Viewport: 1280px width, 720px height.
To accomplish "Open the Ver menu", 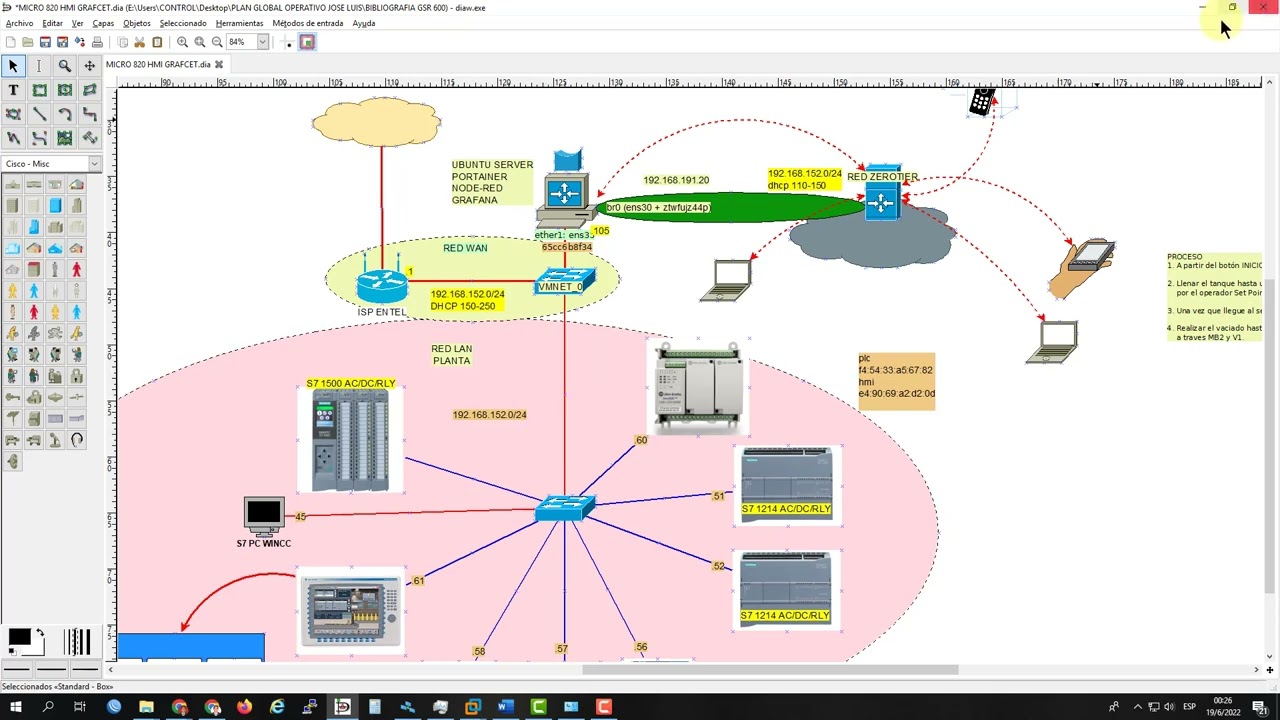I will point(77,23).
